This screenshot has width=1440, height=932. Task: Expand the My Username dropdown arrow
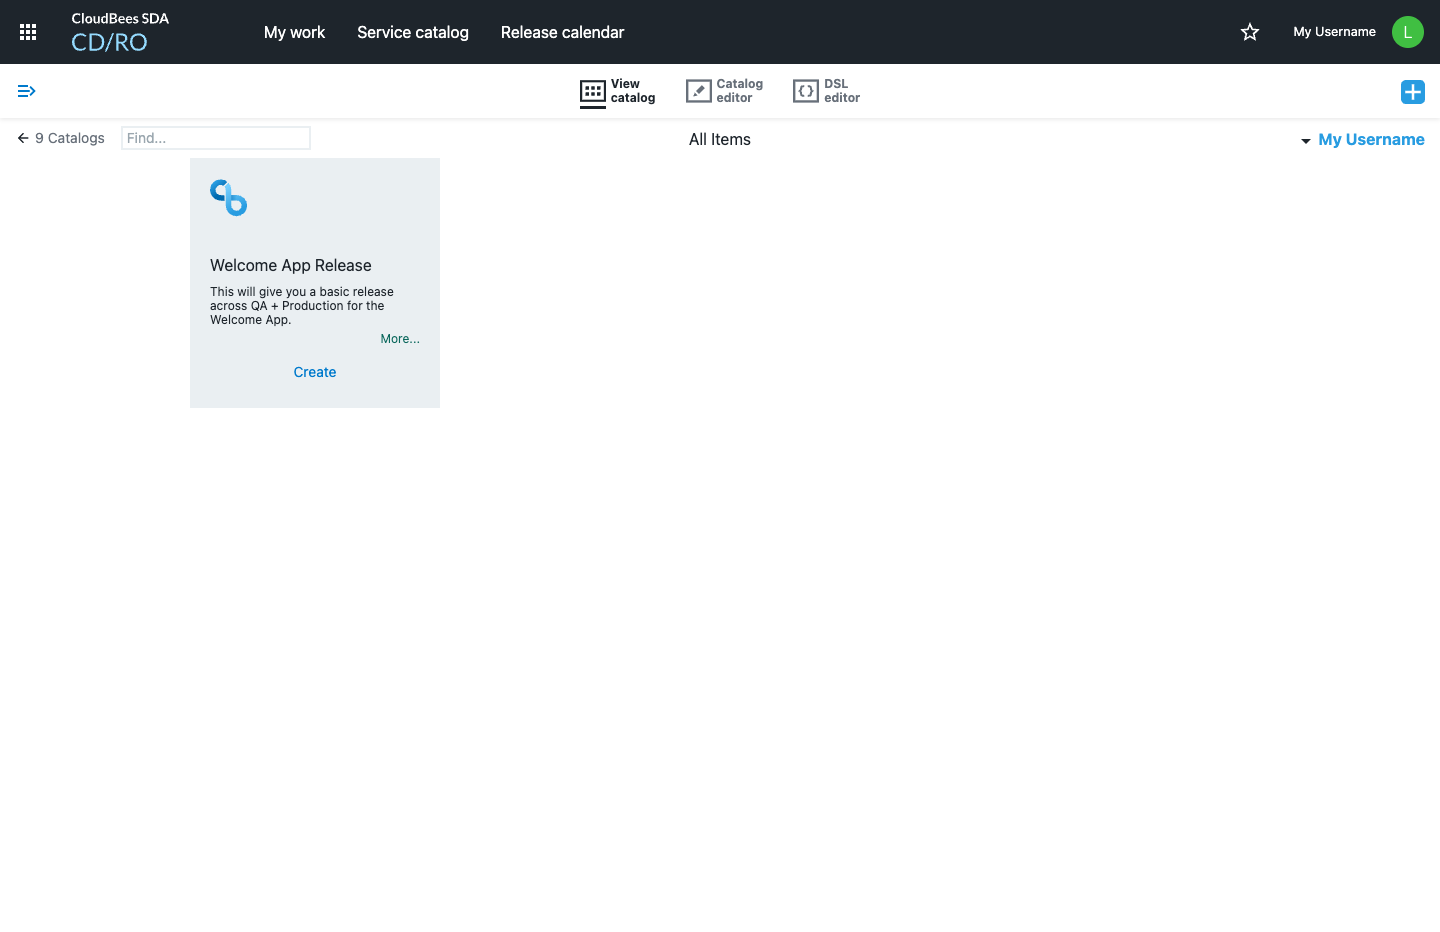click(x=1306, y=141)
